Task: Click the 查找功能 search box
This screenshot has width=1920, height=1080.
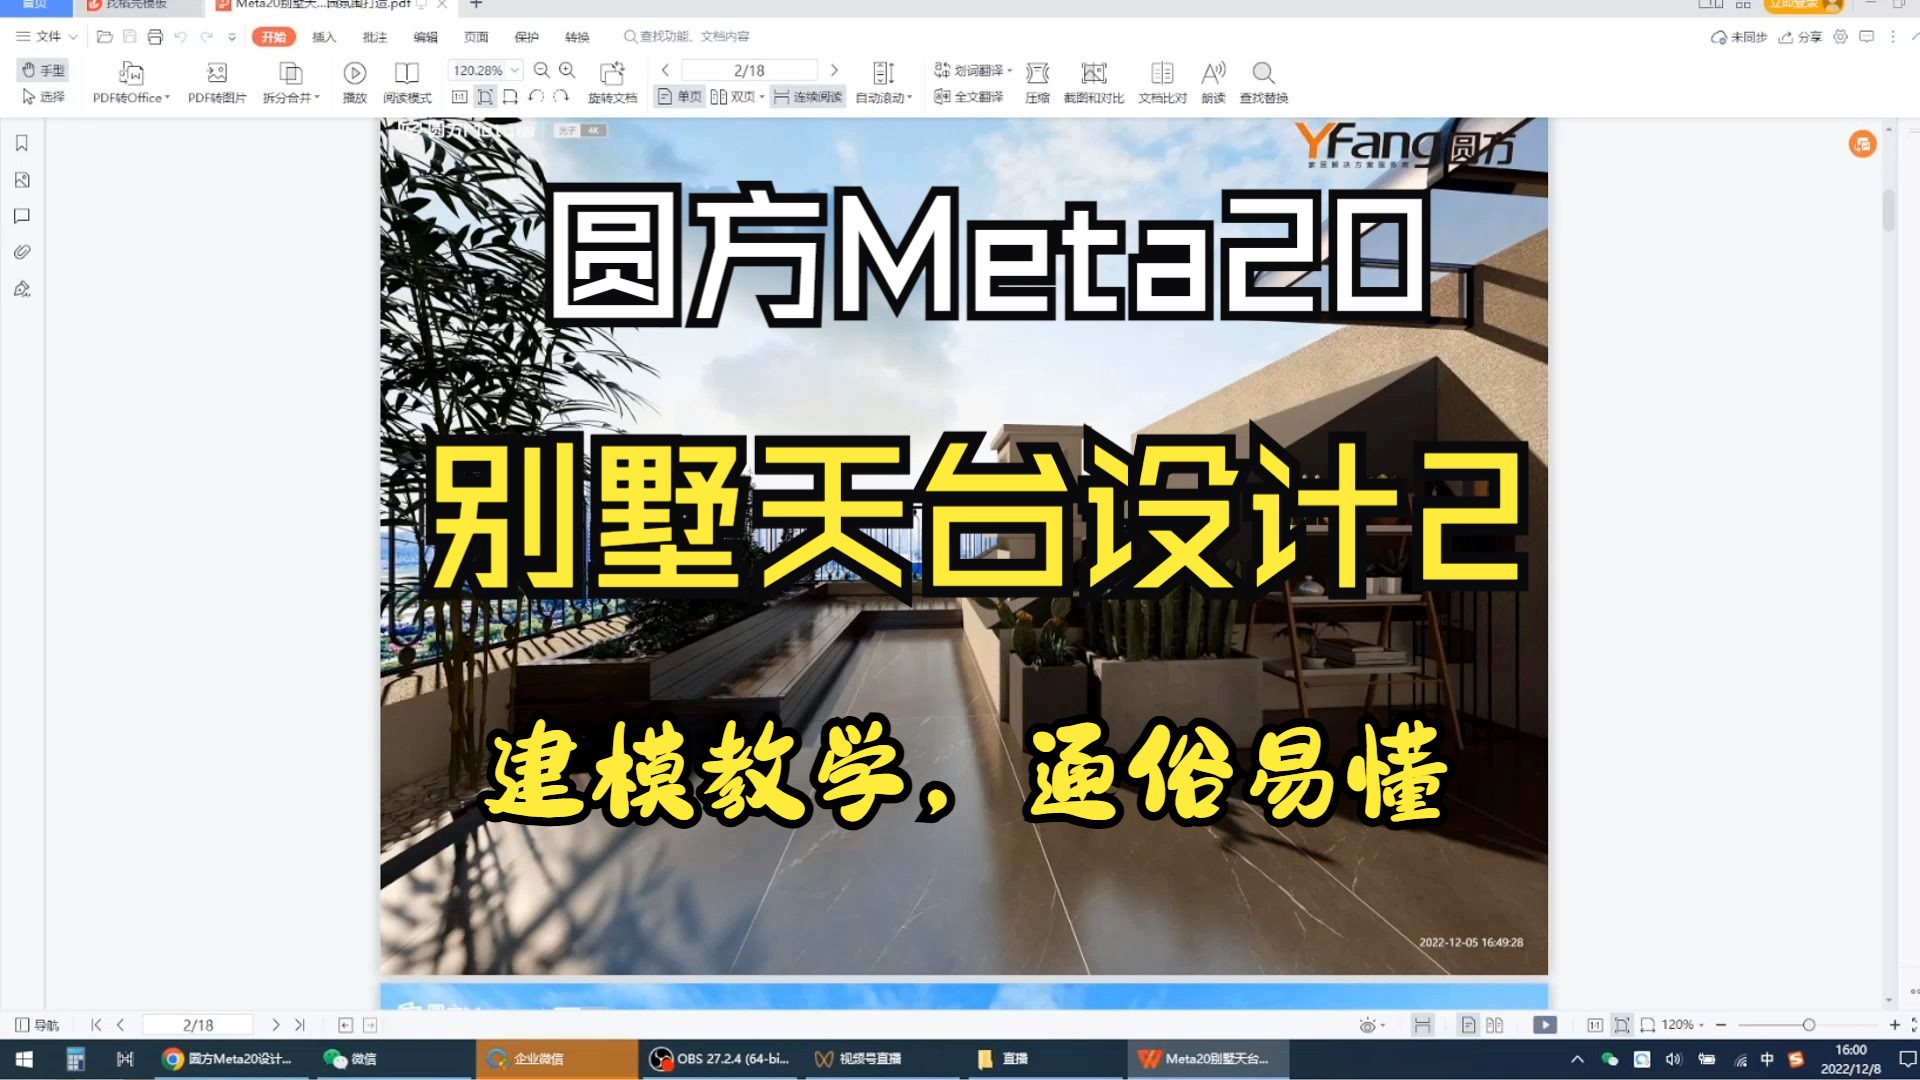Action: [x=687, y=37]
